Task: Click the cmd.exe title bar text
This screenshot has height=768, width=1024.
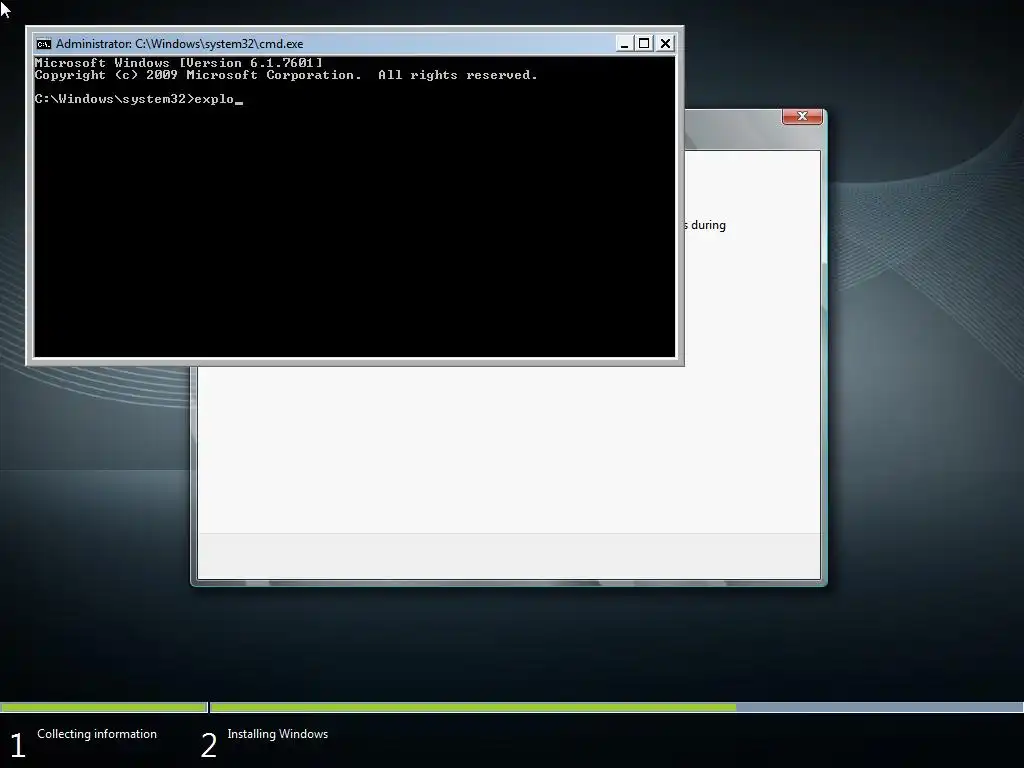Action: 180,44
